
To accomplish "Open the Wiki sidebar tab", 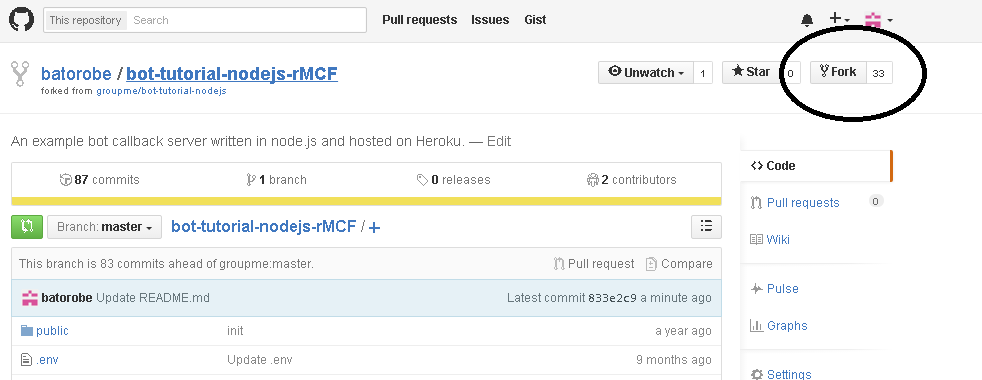I will point(770,240).
